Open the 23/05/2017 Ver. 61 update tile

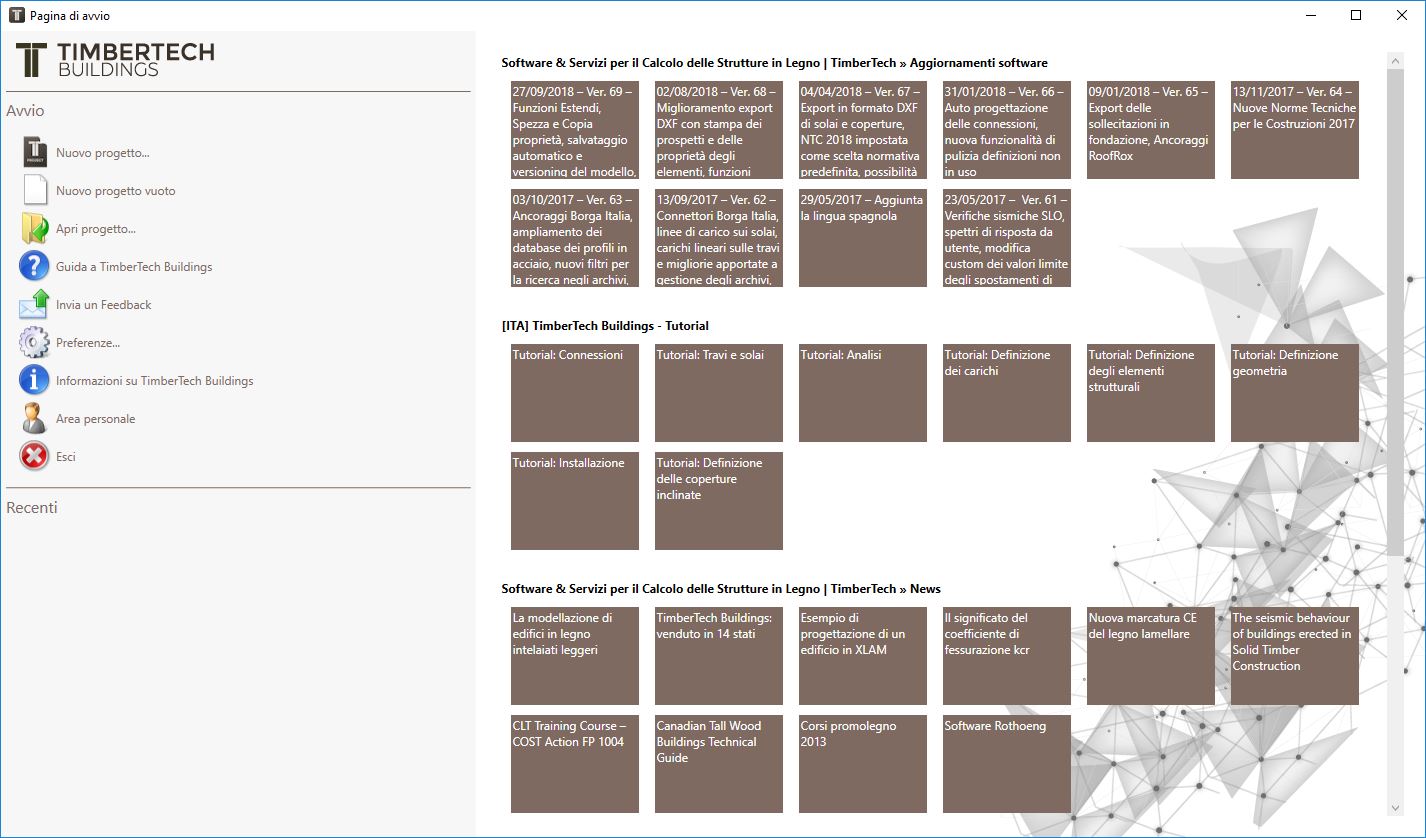tap(1007, 238)
